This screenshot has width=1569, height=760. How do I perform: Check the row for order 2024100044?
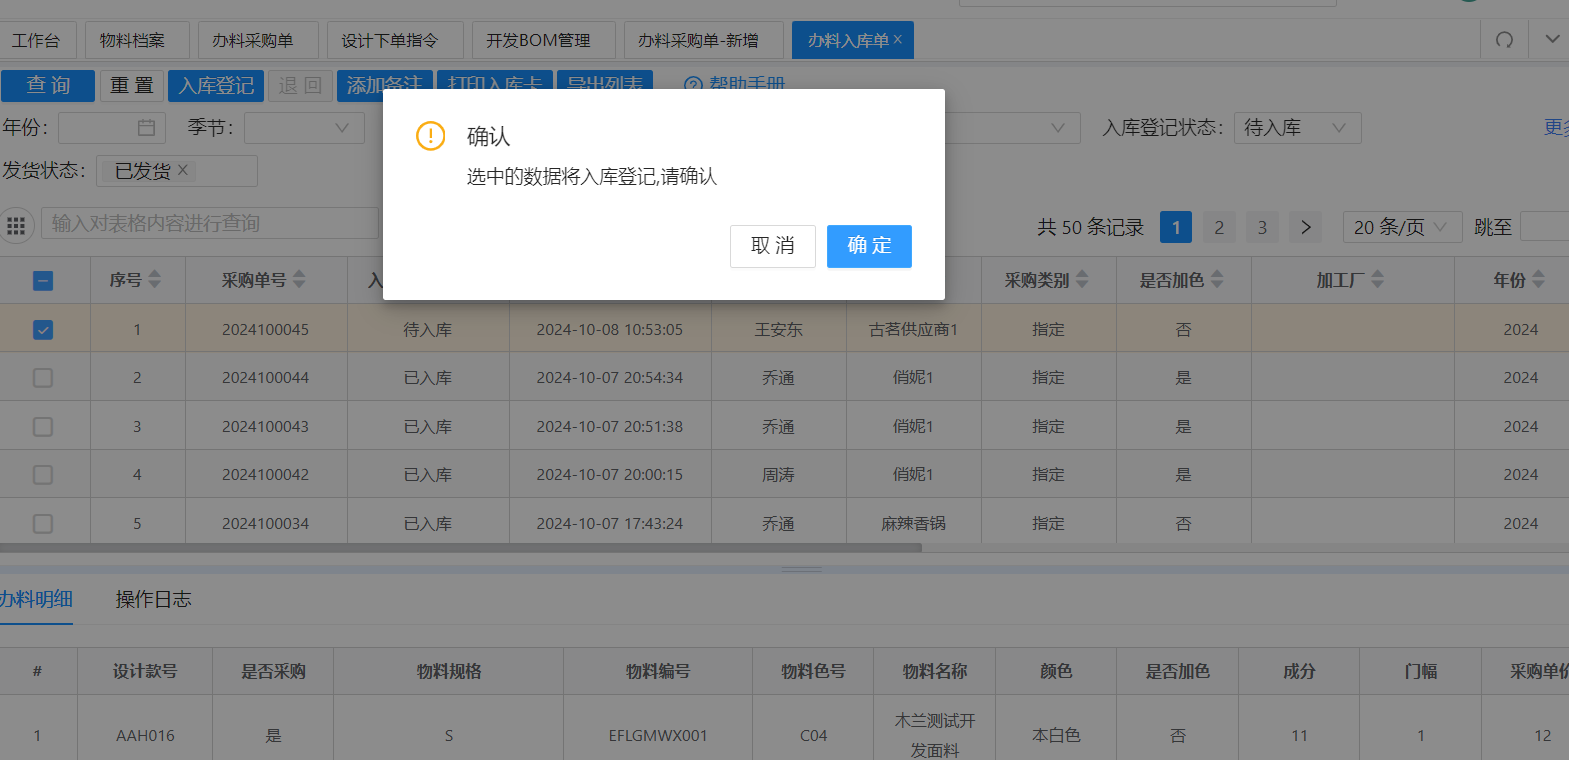click(43, 378)
